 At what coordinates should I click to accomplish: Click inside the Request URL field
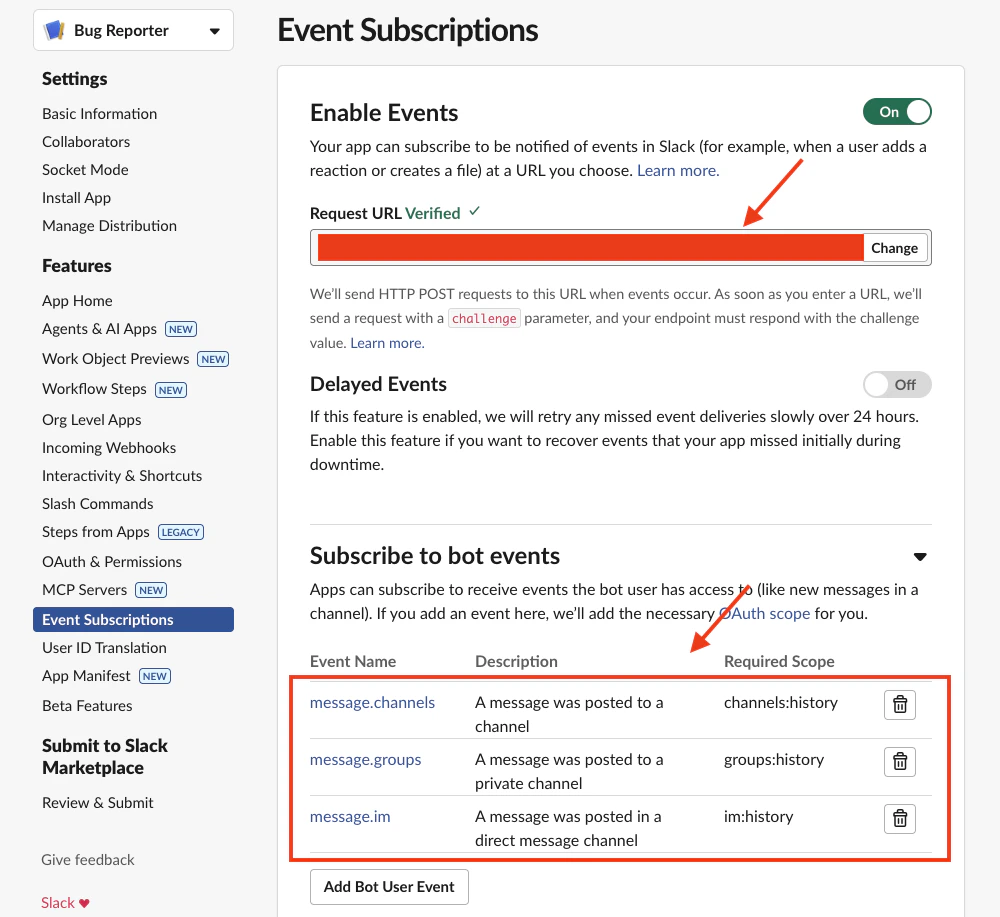(590, 247)
